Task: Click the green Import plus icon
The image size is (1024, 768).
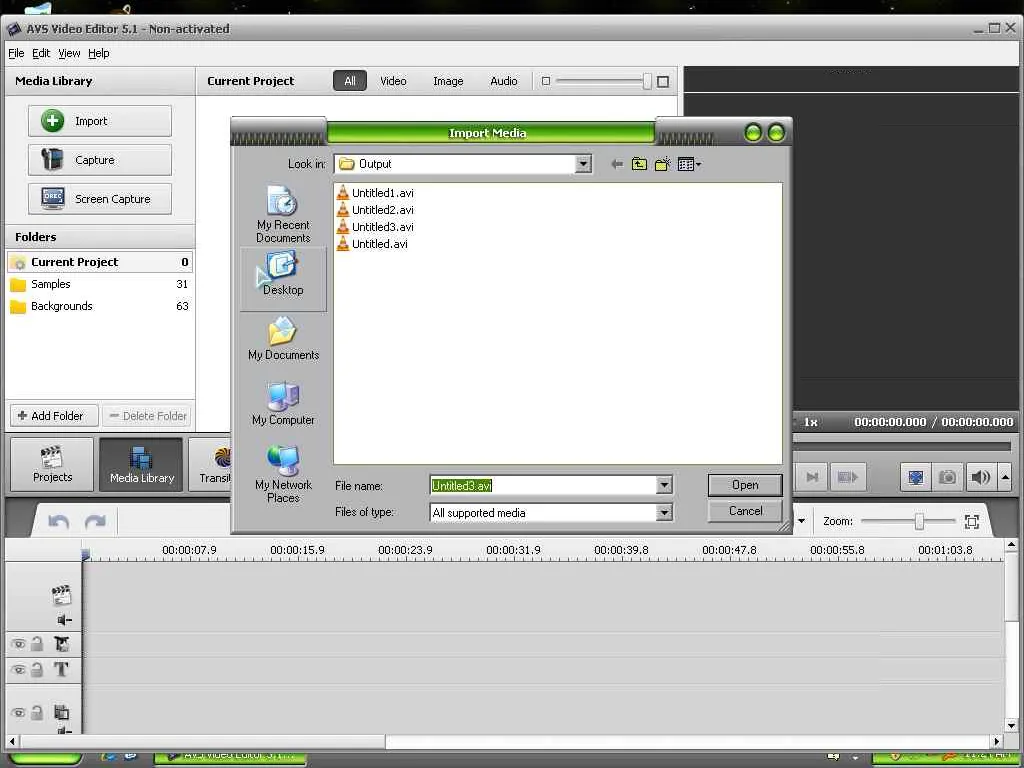Action: pyautogui.click(x=52, y=121)
